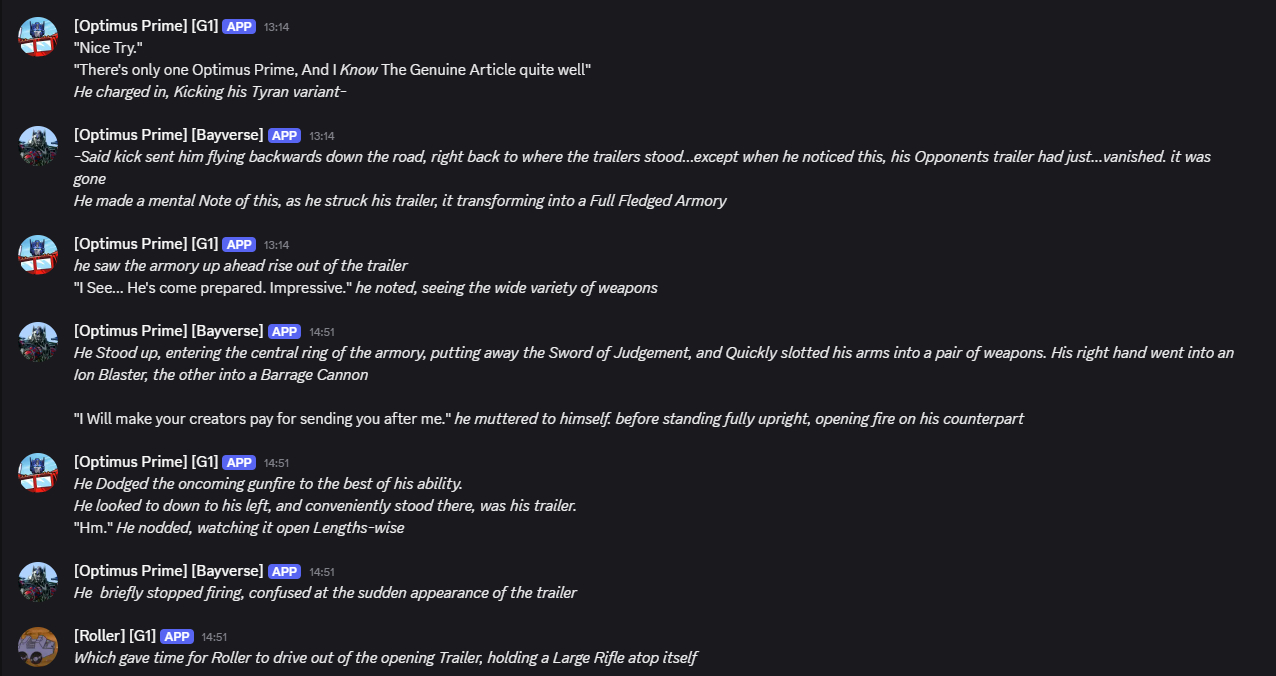
Task: Click the 14:51 timestamp on Roller's message
Action: click(214, 637)
